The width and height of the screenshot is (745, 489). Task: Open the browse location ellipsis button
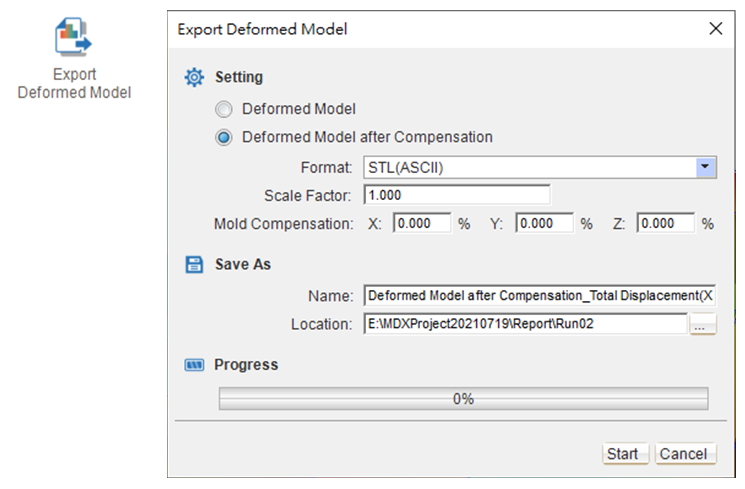tap(703, 324)
